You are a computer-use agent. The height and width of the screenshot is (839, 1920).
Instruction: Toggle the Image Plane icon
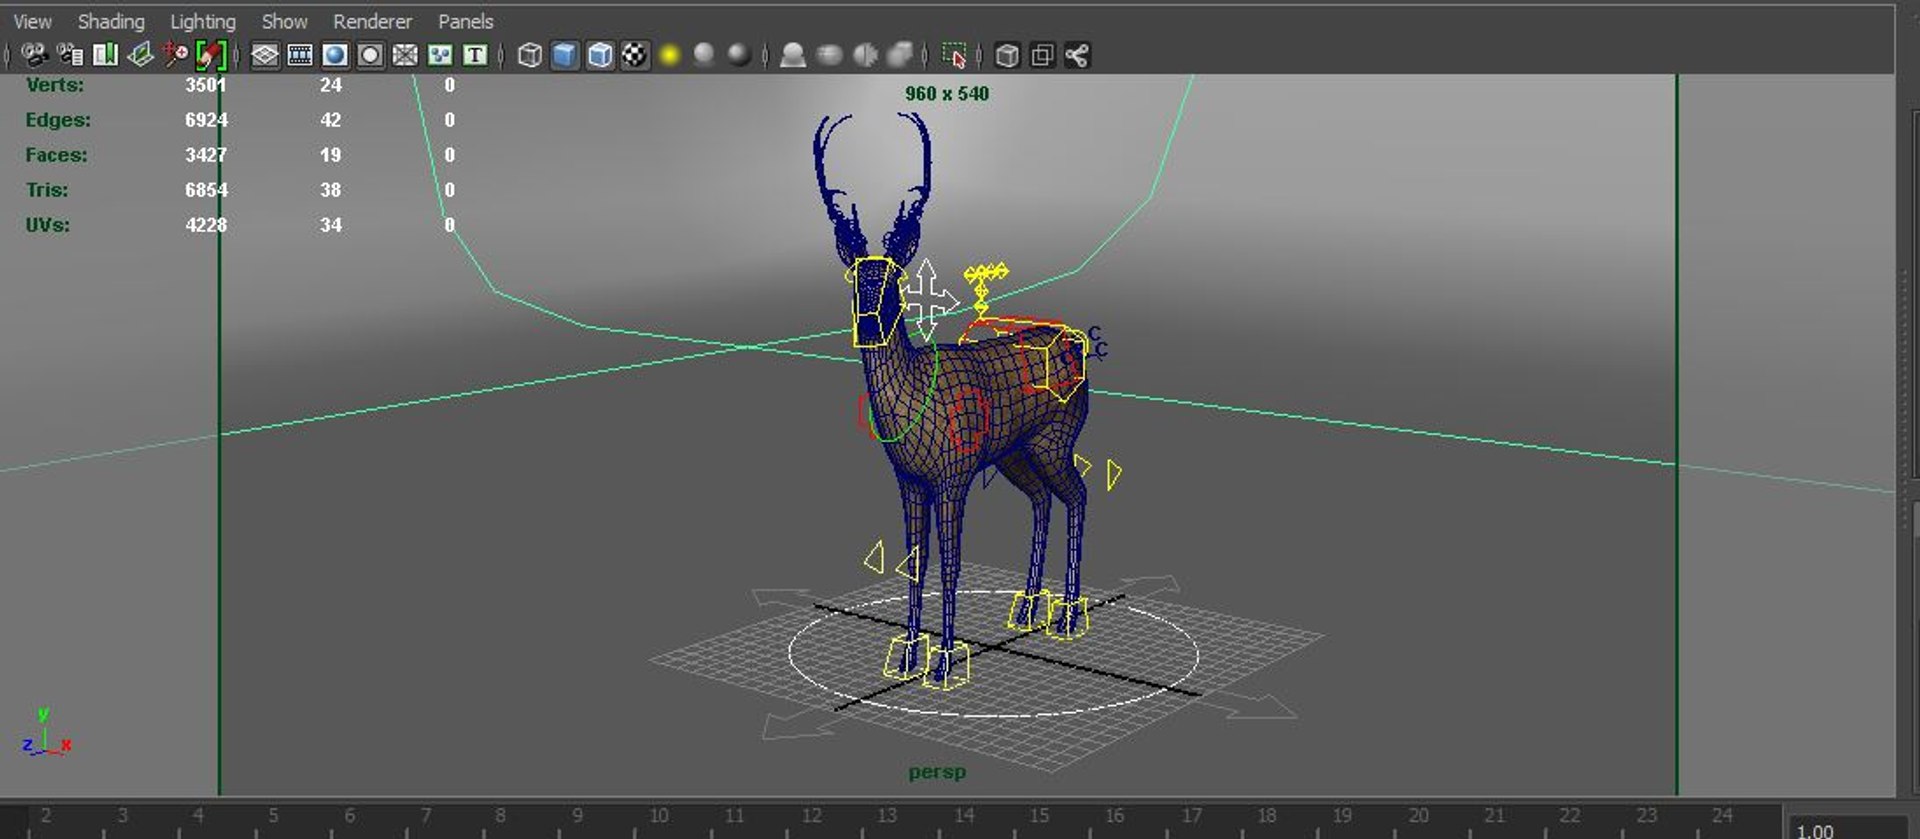point(140,55)
